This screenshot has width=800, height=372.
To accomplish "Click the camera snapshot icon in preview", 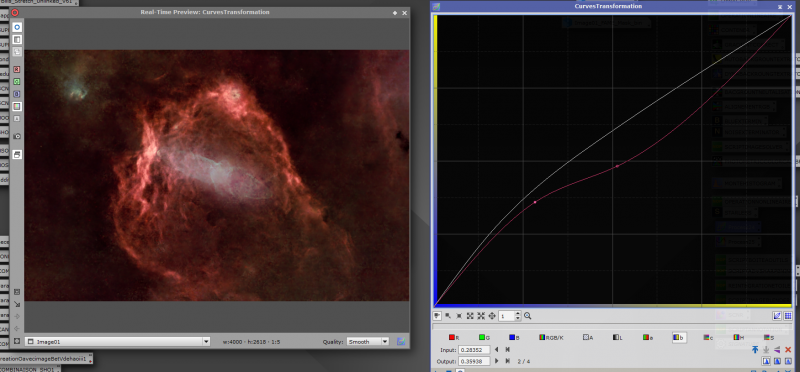I will click(x=17, y=136).
